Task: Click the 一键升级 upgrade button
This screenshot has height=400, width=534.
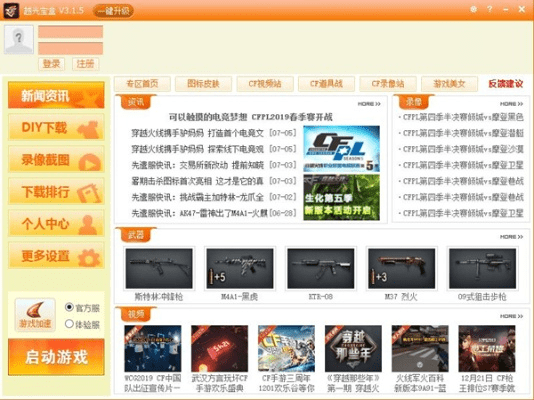Action: click(x=113, y=11)
